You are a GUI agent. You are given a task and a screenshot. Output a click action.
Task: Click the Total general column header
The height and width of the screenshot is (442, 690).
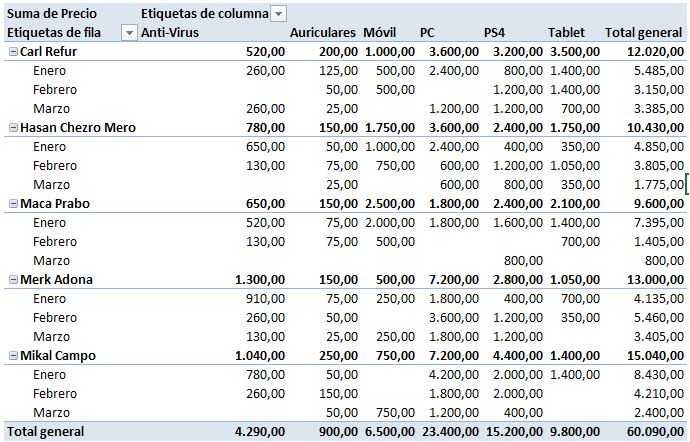point(643,33)
